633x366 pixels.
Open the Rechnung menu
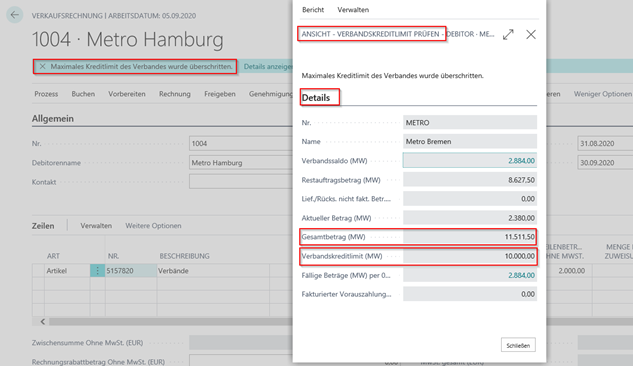(x=175, y=94)
